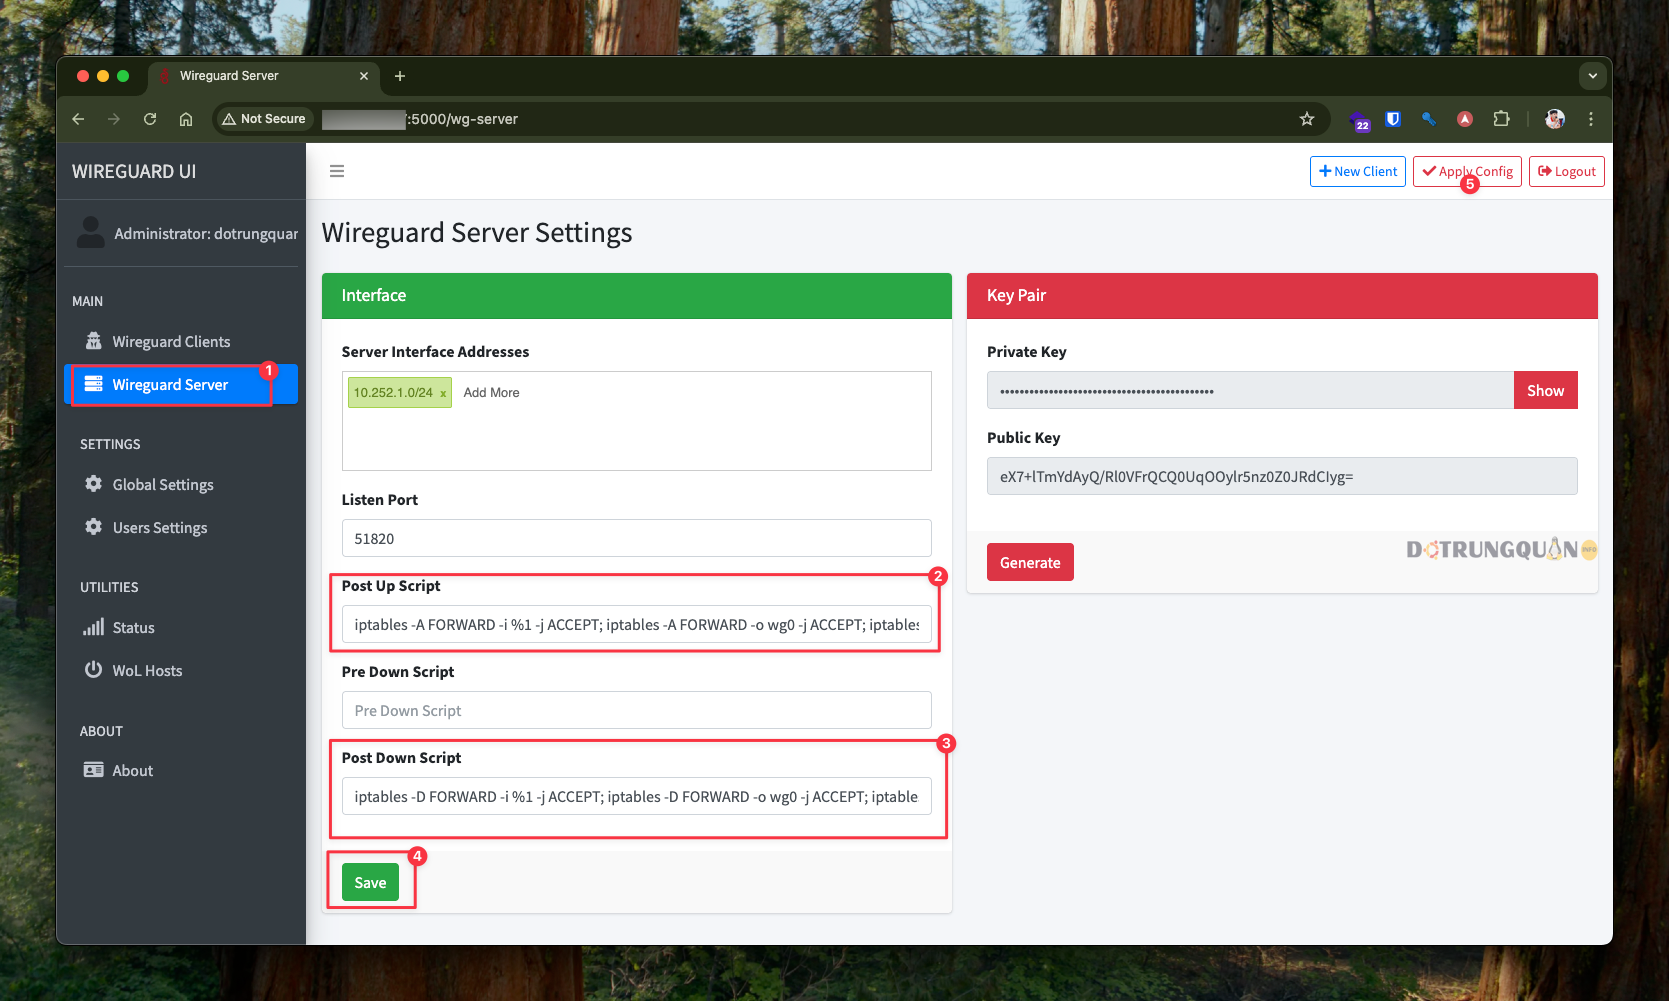Select the Wireguard Server browser tab

[265, 76]
